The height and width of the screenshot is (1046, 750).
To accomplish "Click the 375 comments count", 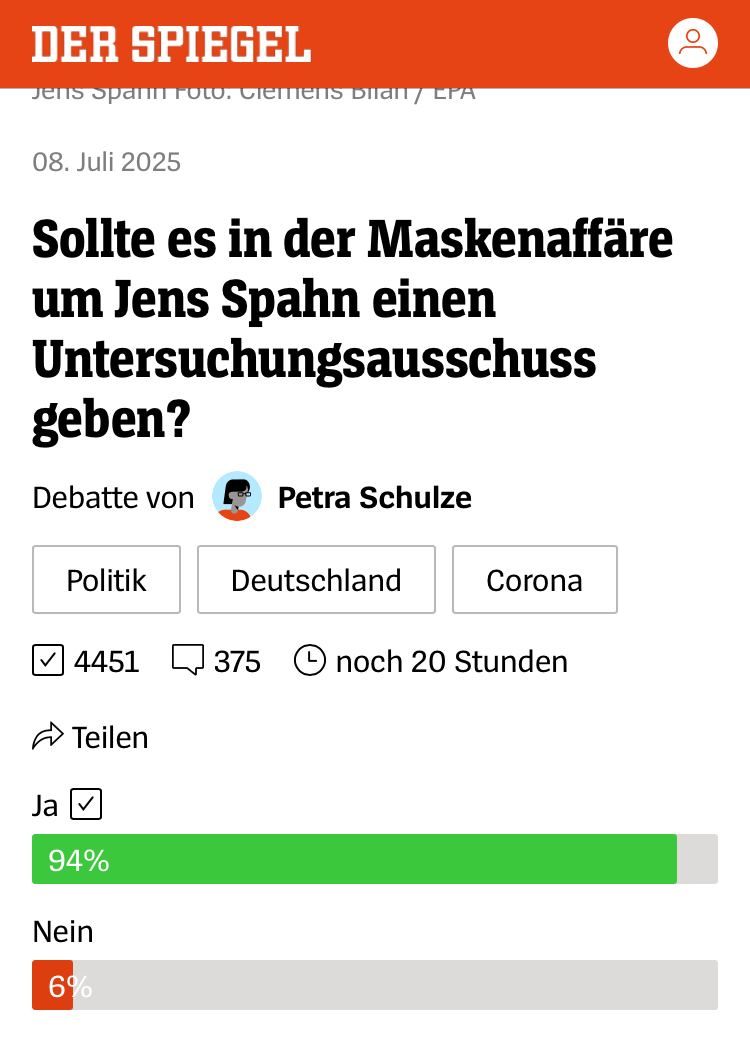I will pos(237,661).
